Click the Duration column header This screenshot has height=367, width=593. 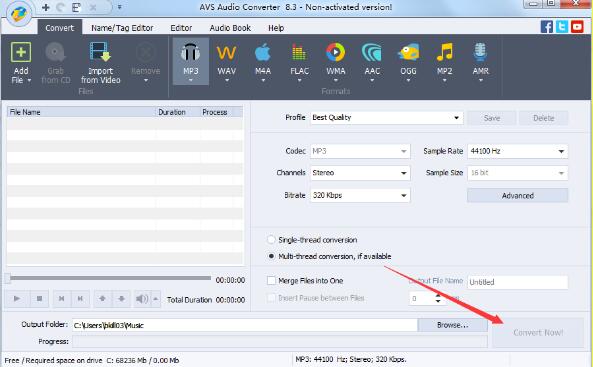[178, 112]
